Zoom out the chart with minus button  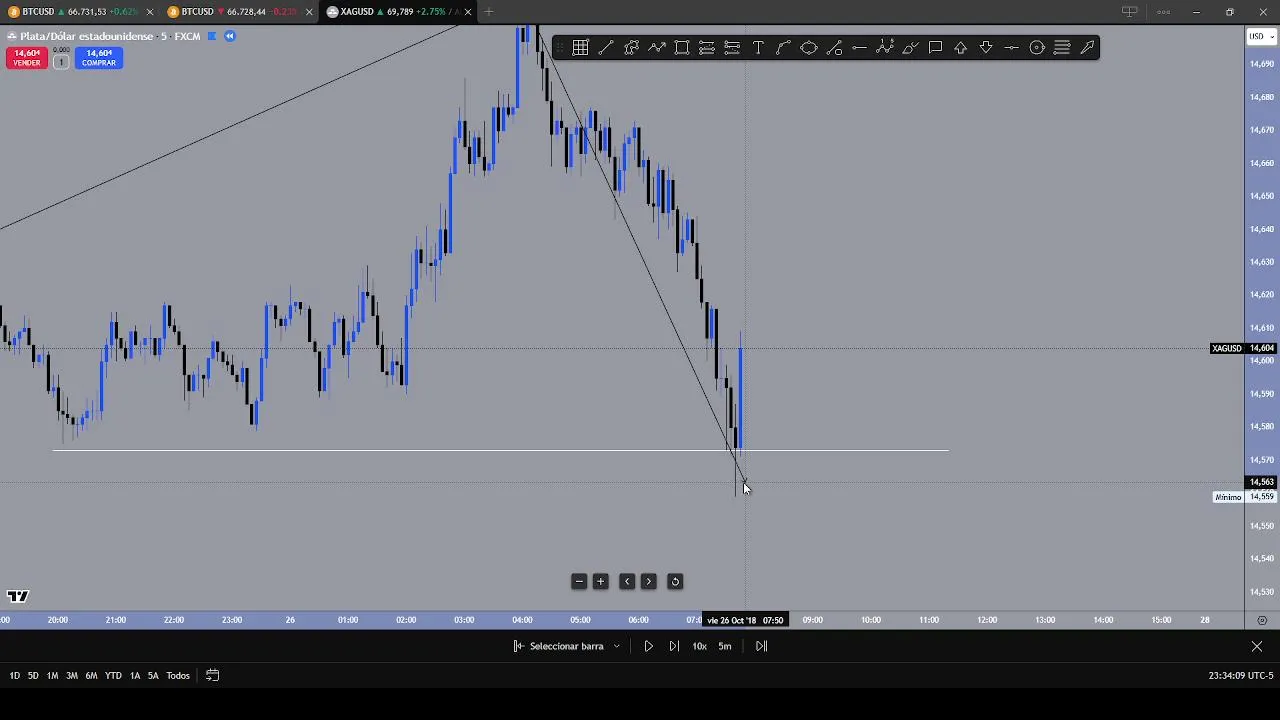click(579, 581)
